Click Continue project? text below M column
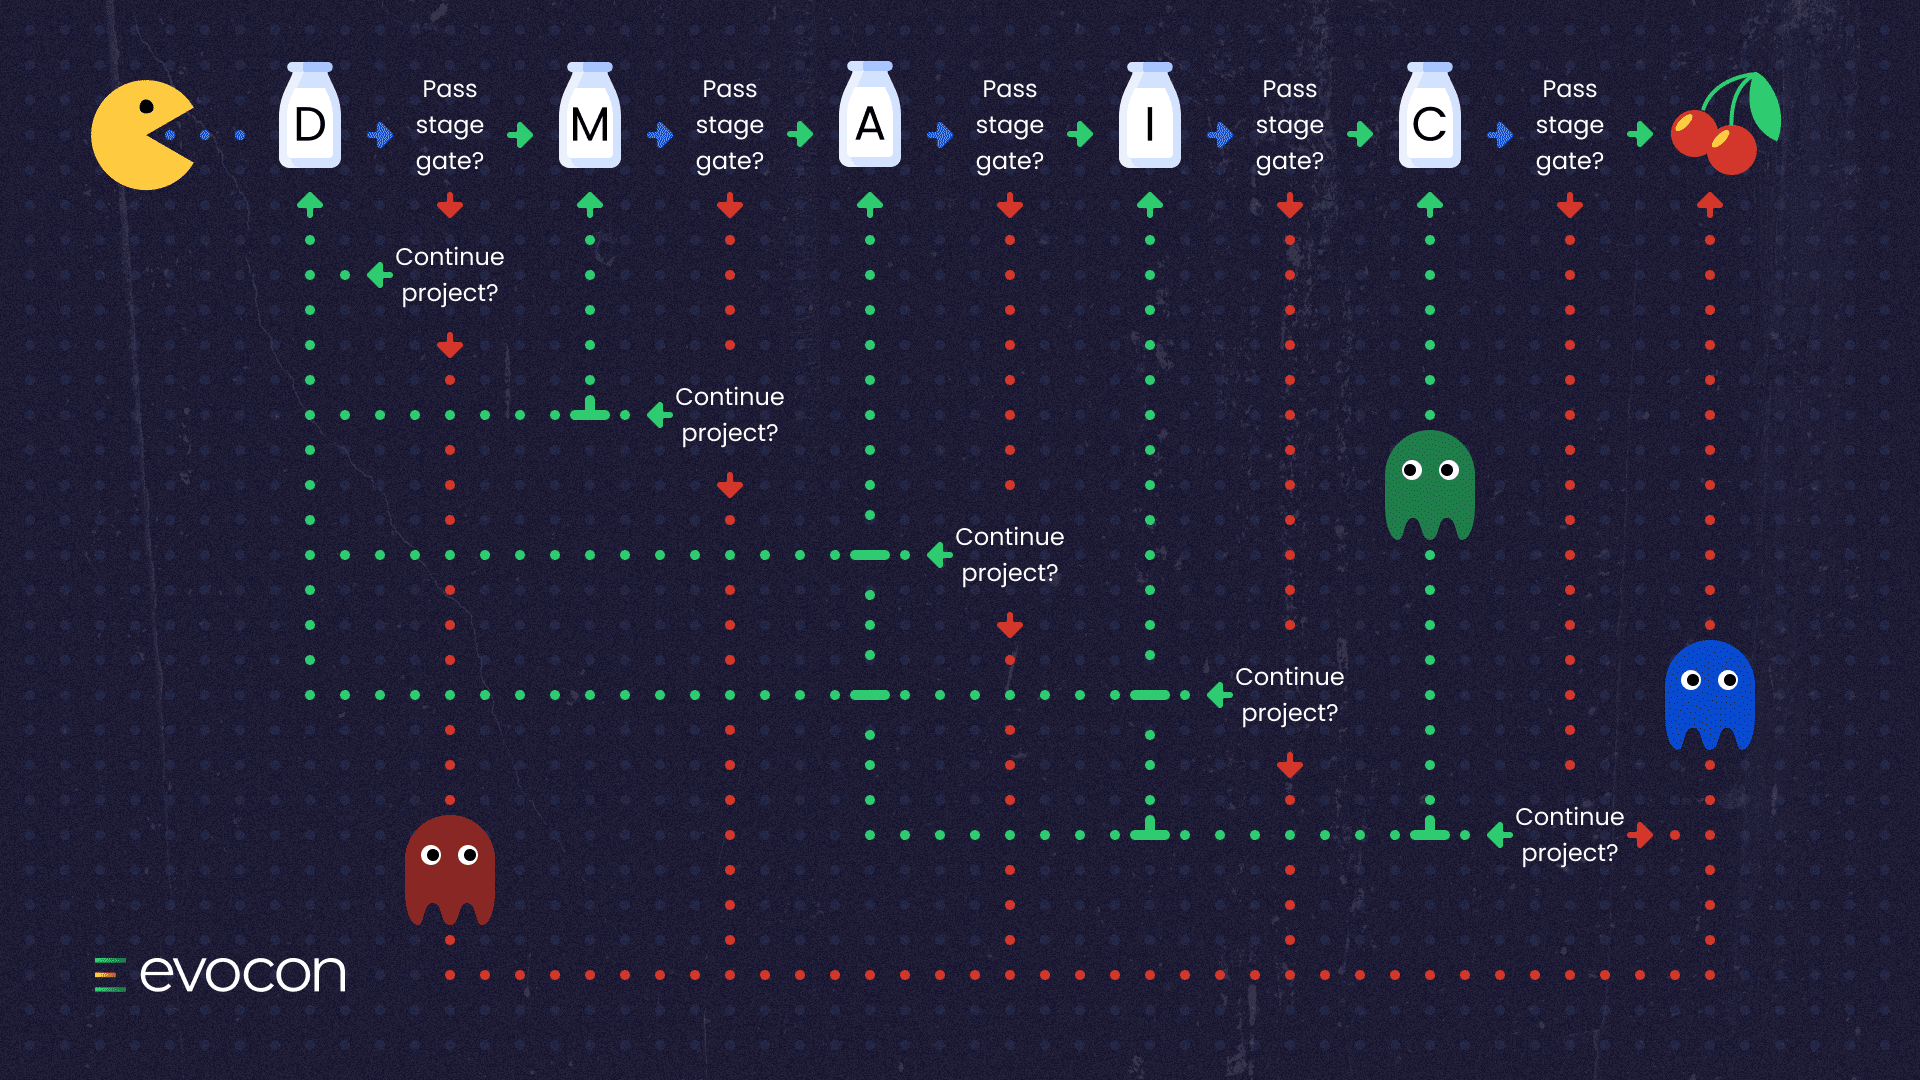Screen dimensions: 1920x1080 [730, 415]
